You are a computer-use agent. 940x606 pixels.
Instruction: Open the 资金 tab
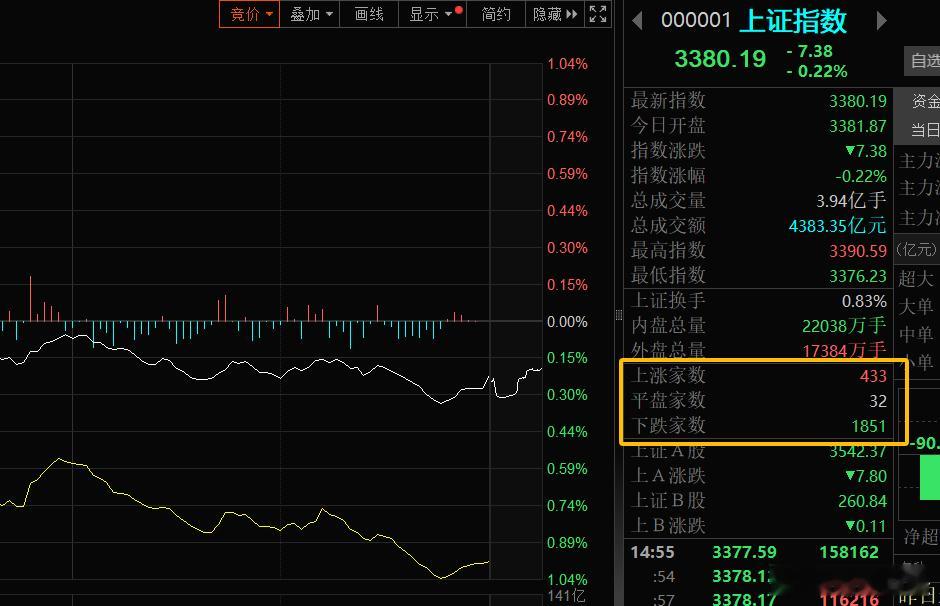click(923, 101)
